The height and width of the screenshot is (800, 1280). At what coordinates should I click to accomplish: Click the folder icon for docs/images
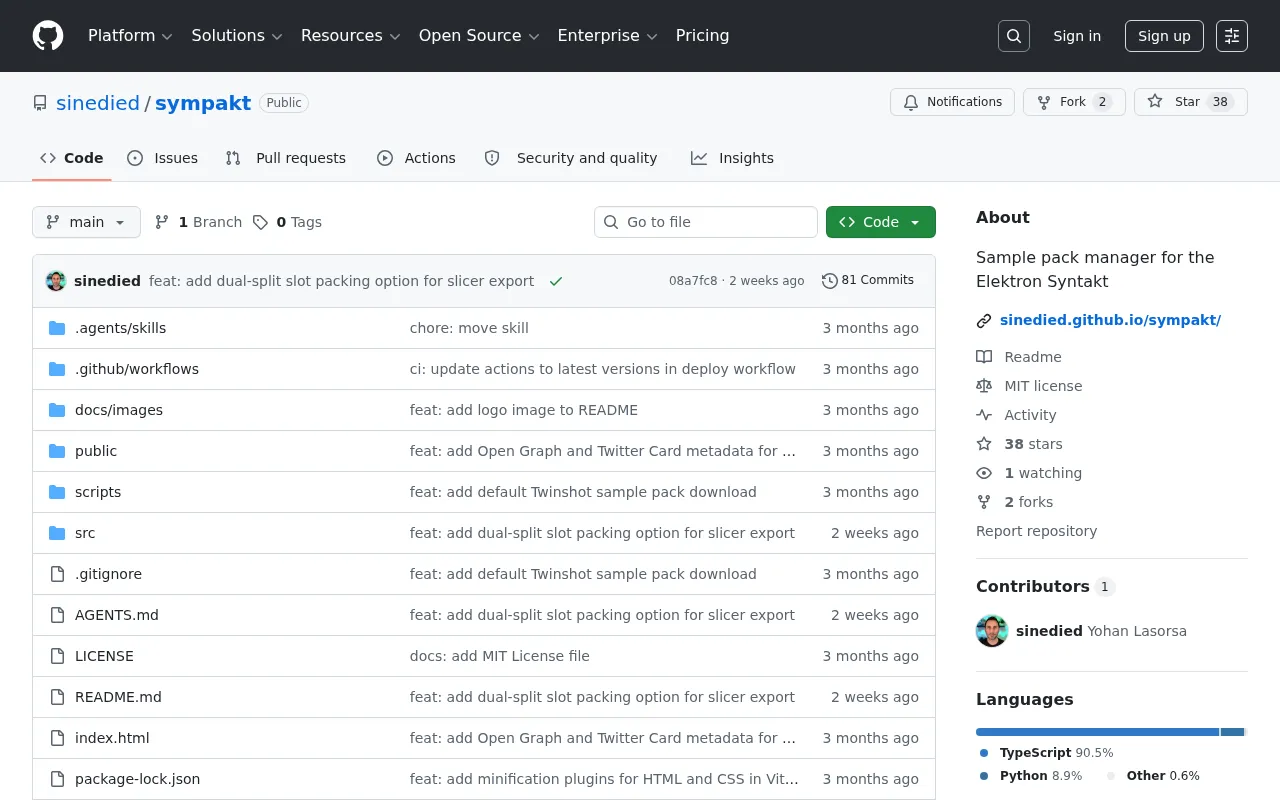click(x=57, y=410)
